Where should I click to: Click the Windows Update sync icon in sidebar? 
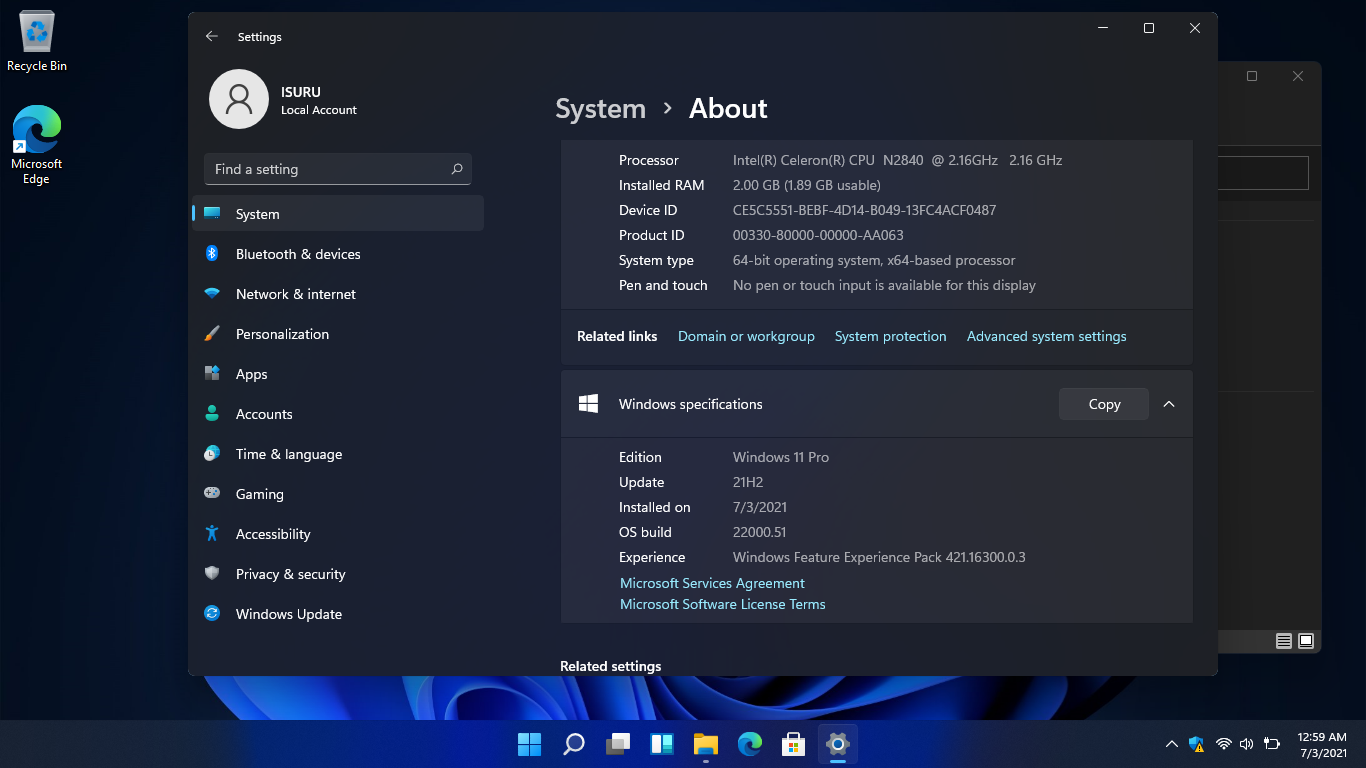pyautogui.click(x=212, y=614)
